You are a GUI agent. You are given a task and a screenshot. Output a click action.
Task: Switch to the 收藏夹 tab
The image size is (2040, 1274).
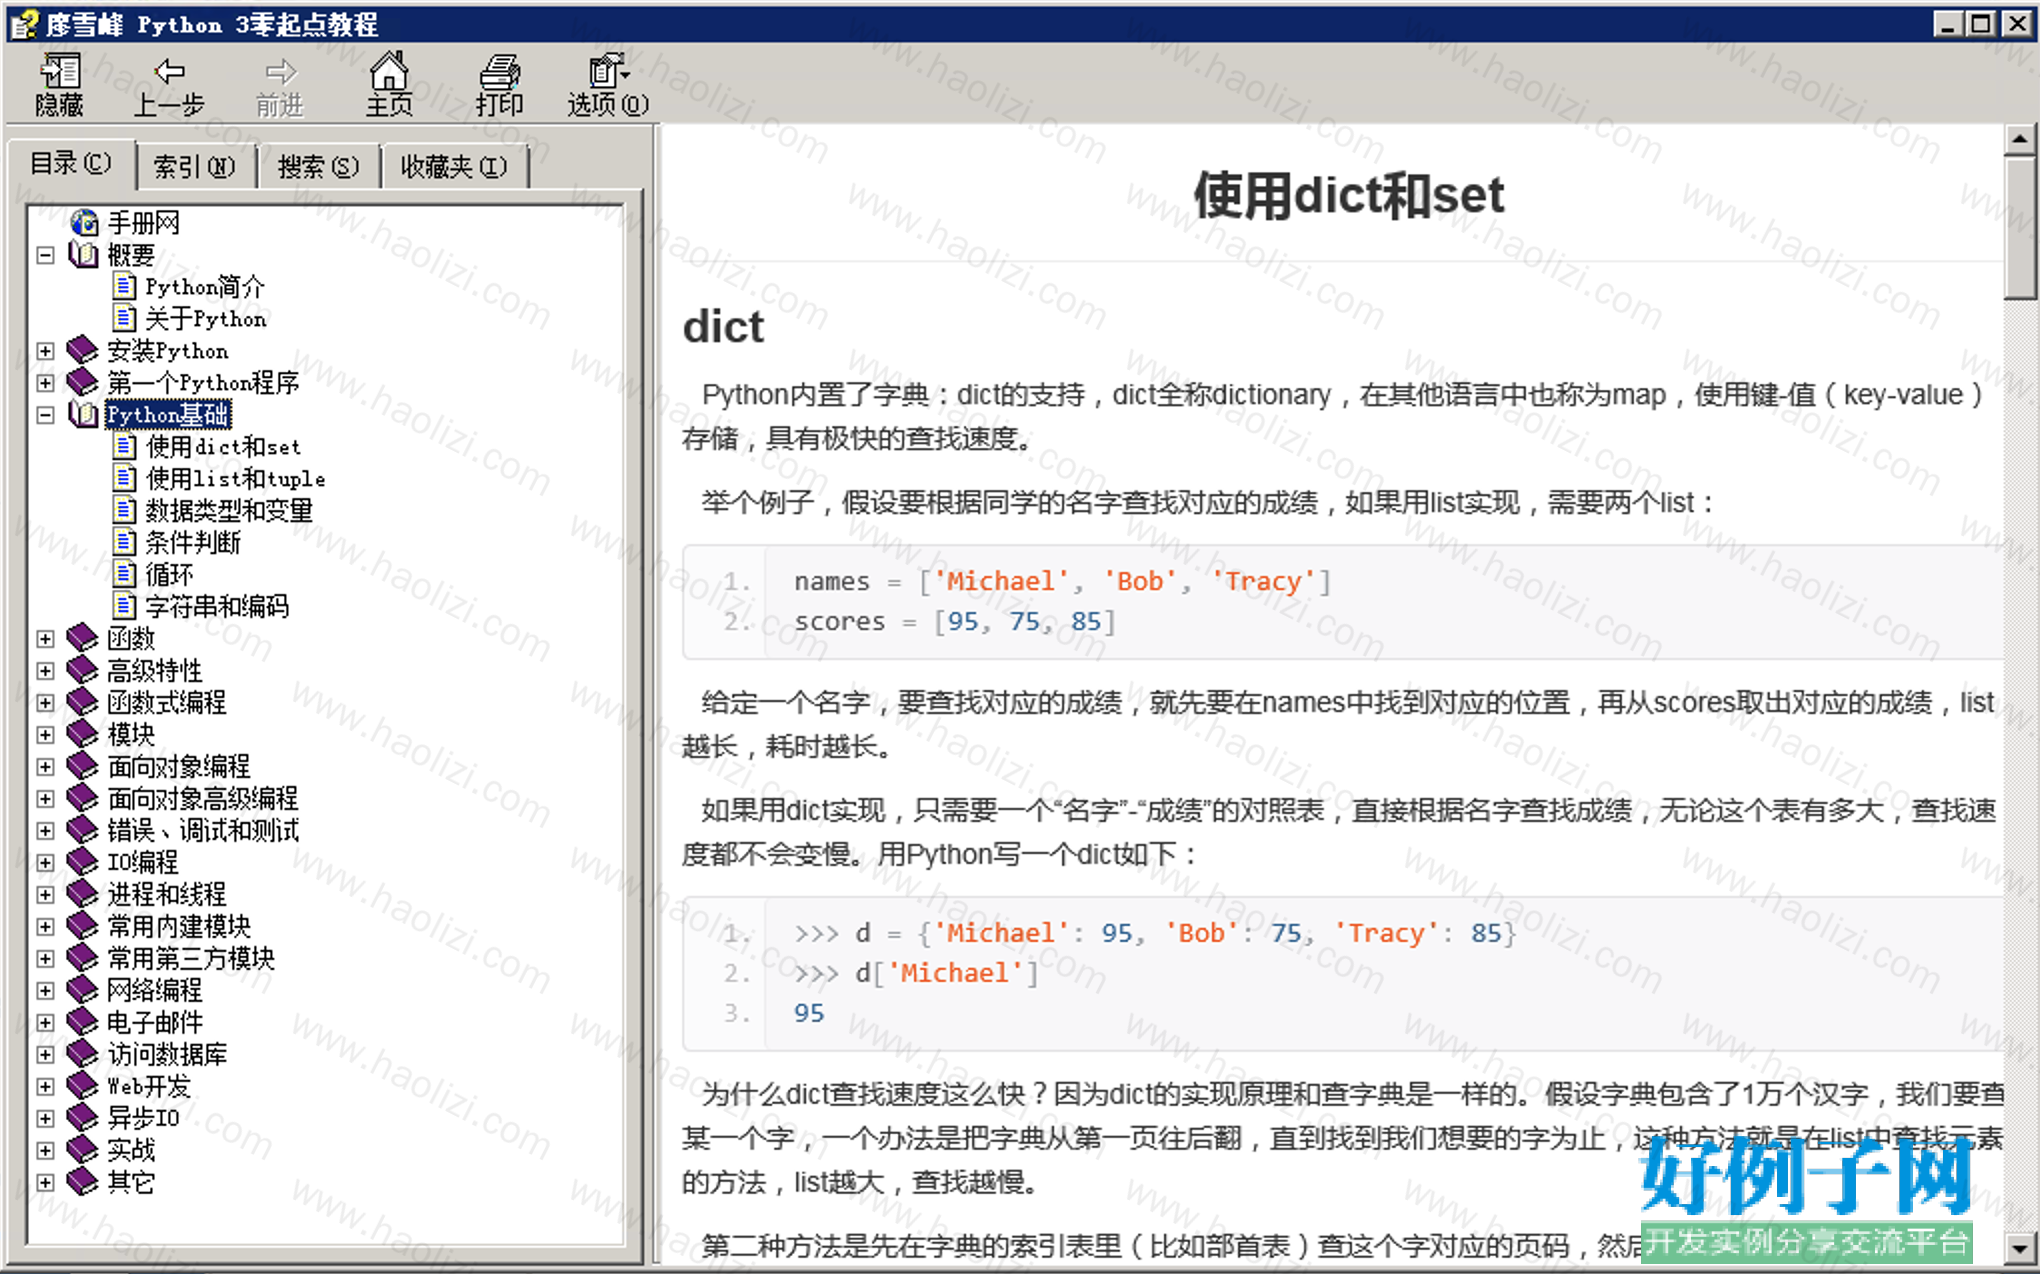(x=454, y=166)
